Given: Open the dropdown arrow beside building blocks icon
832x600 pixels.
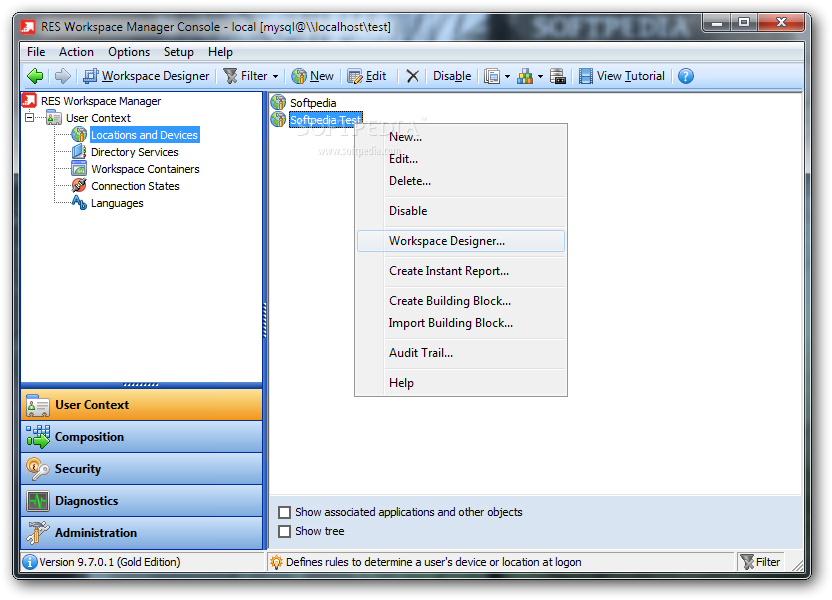Looking at the screenshot, I should [x=540, y=76].
